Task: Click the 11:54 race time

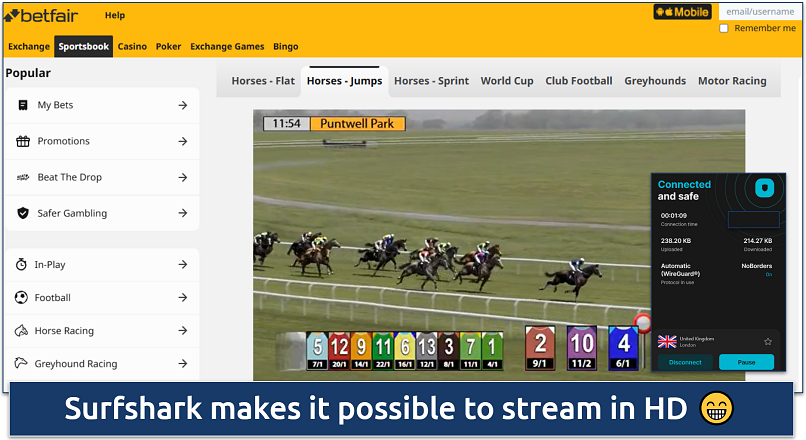Action: (286, 123)
